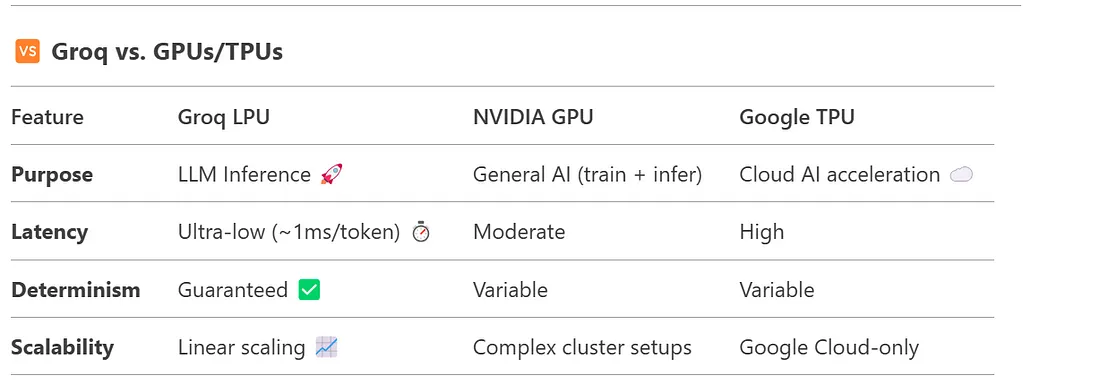1100x382 pixels.
Task: Click the General AI (train + infer) cell
Action: pyautogui.click(x=587, y=175)
